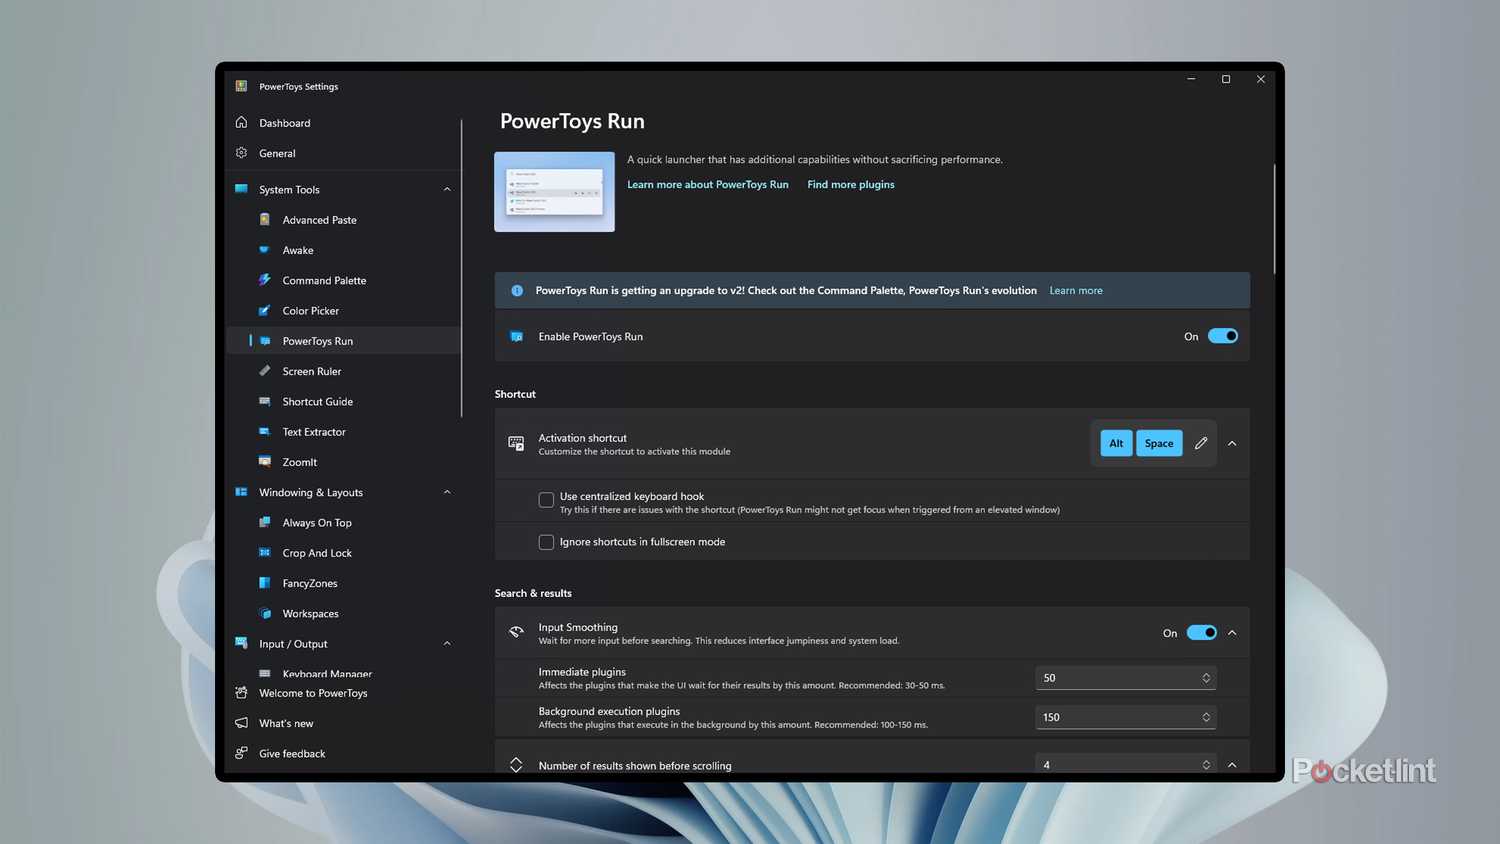Select Screen Ruler in System Tools
The image size is (1500, 844).
(x=311, y=371)
